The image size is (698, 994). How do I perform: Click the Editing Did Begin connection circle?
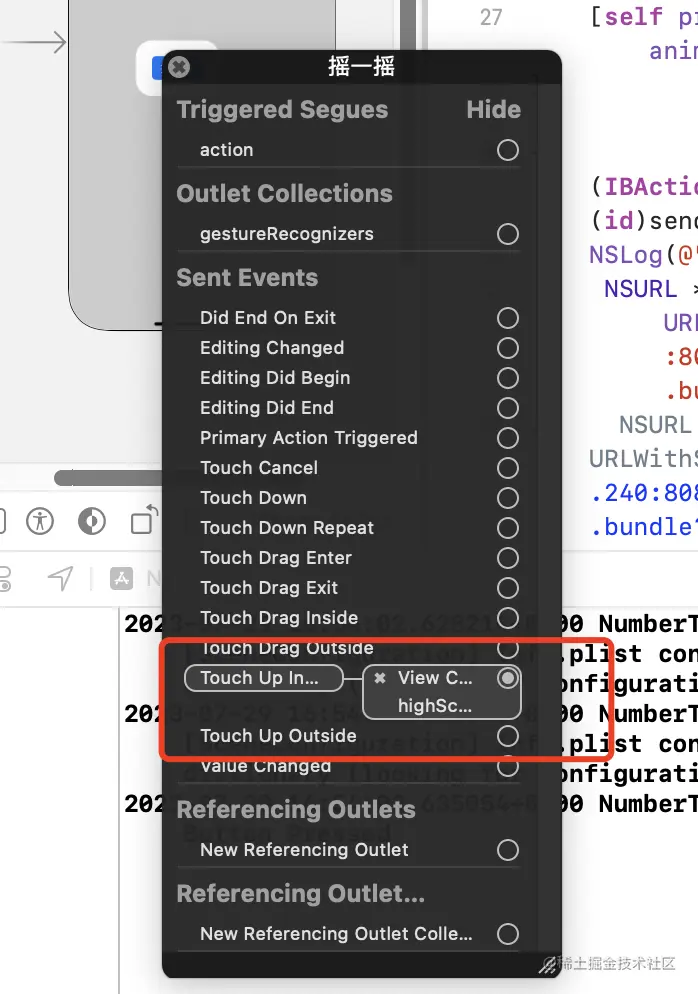508,378
